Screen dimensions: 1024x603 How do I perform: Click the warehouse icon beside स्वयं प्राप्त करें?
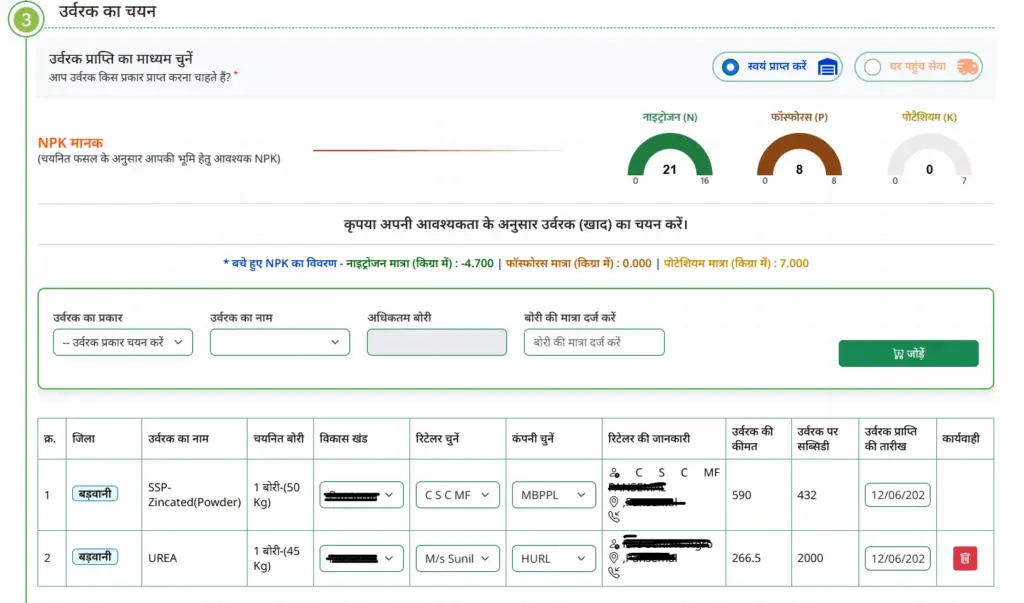coord(827,67)
